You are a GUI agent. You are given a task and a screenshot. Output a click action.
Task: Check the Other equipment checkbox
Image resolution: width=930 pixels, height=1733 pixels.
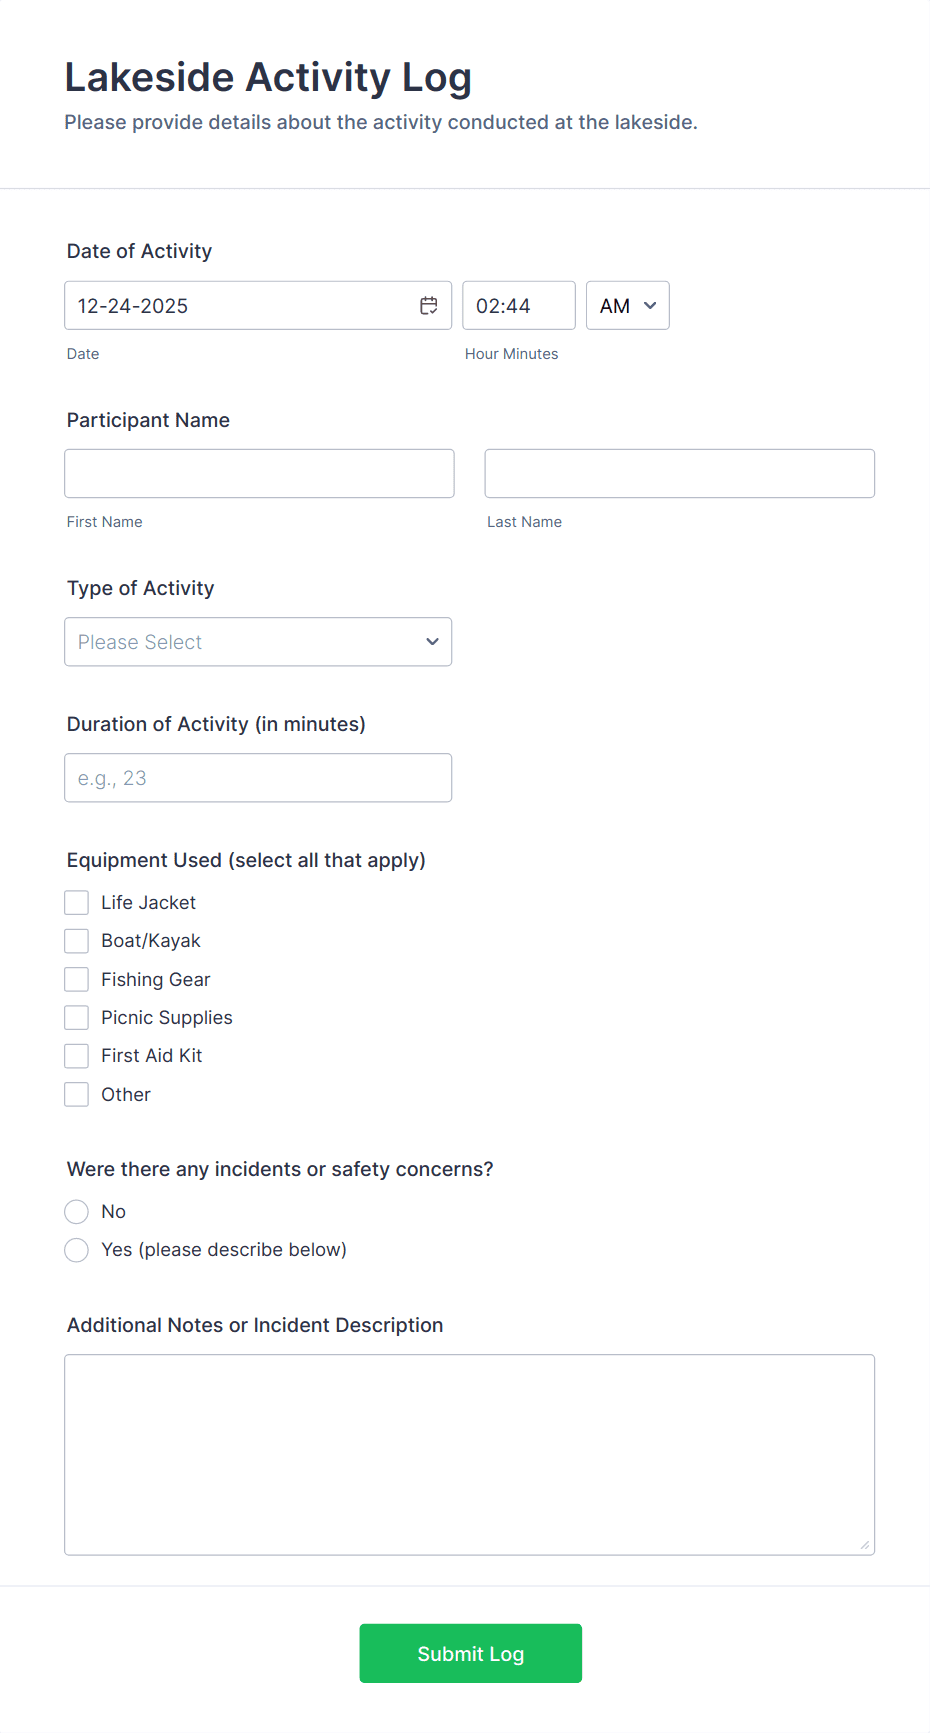click(76, 1093)
